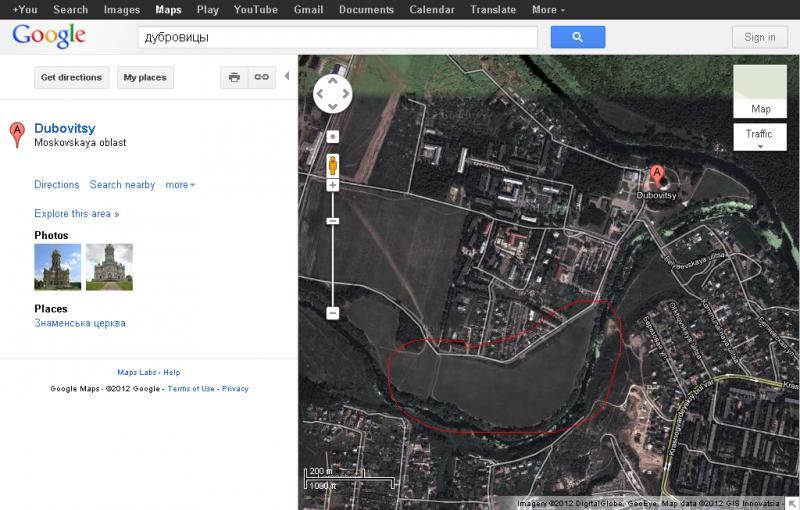Click the zoom out minus button
This screenshot has height=510, width=800.
[333, 313]
